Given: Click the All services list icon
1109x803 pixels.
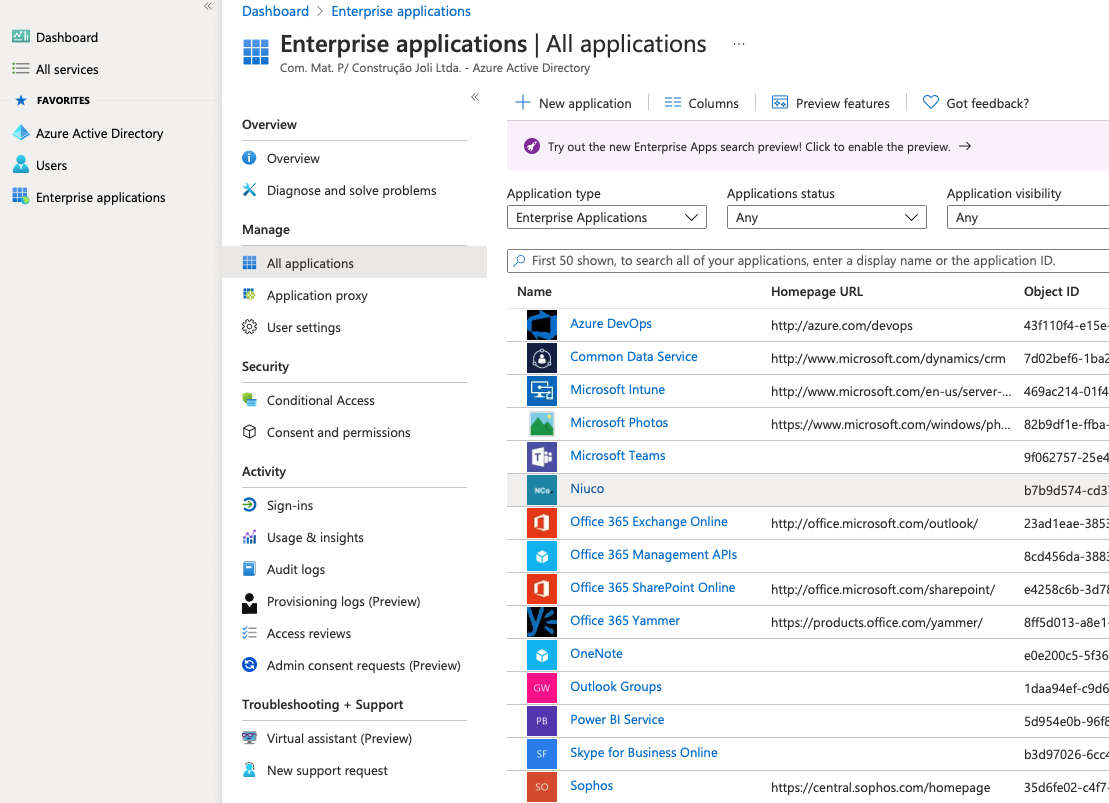Looking at the screenshot, I should pos(21,69).
